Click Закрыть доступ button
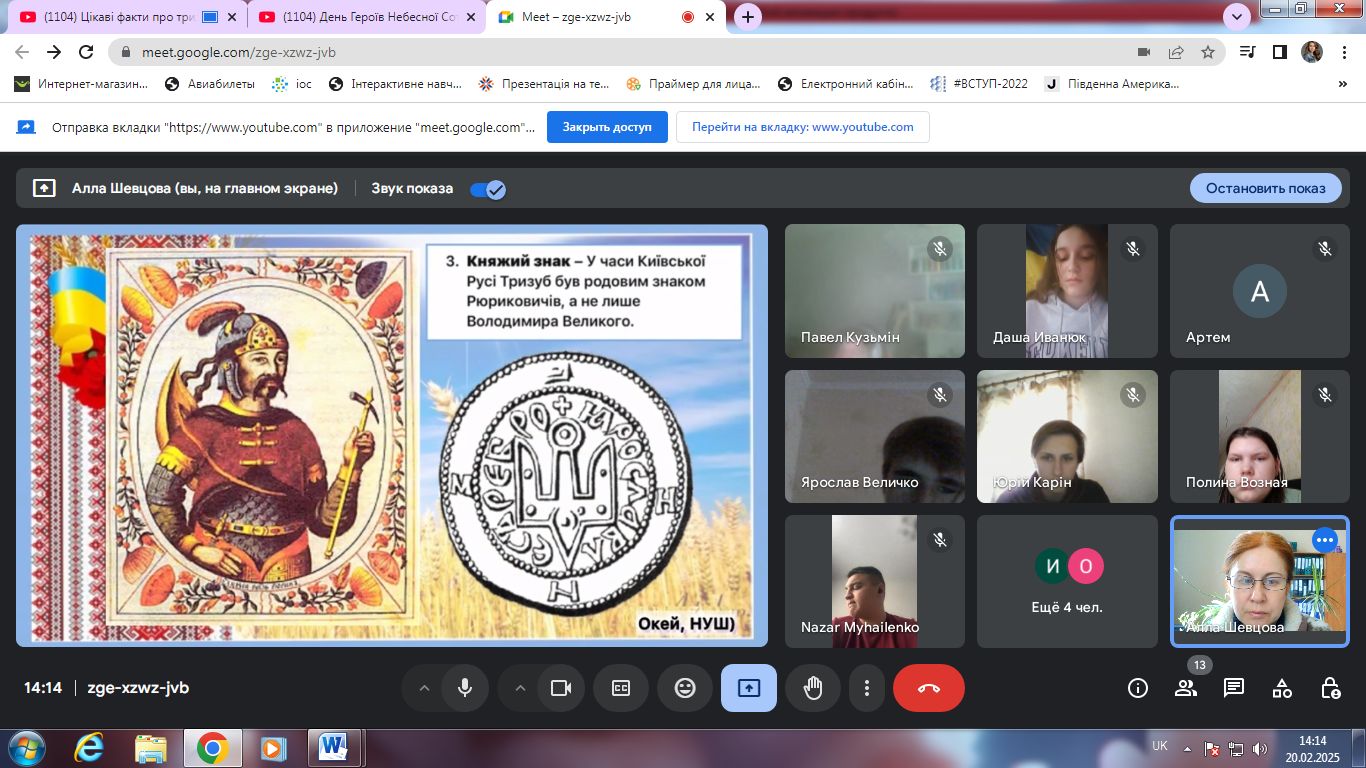 pos(607,127)
